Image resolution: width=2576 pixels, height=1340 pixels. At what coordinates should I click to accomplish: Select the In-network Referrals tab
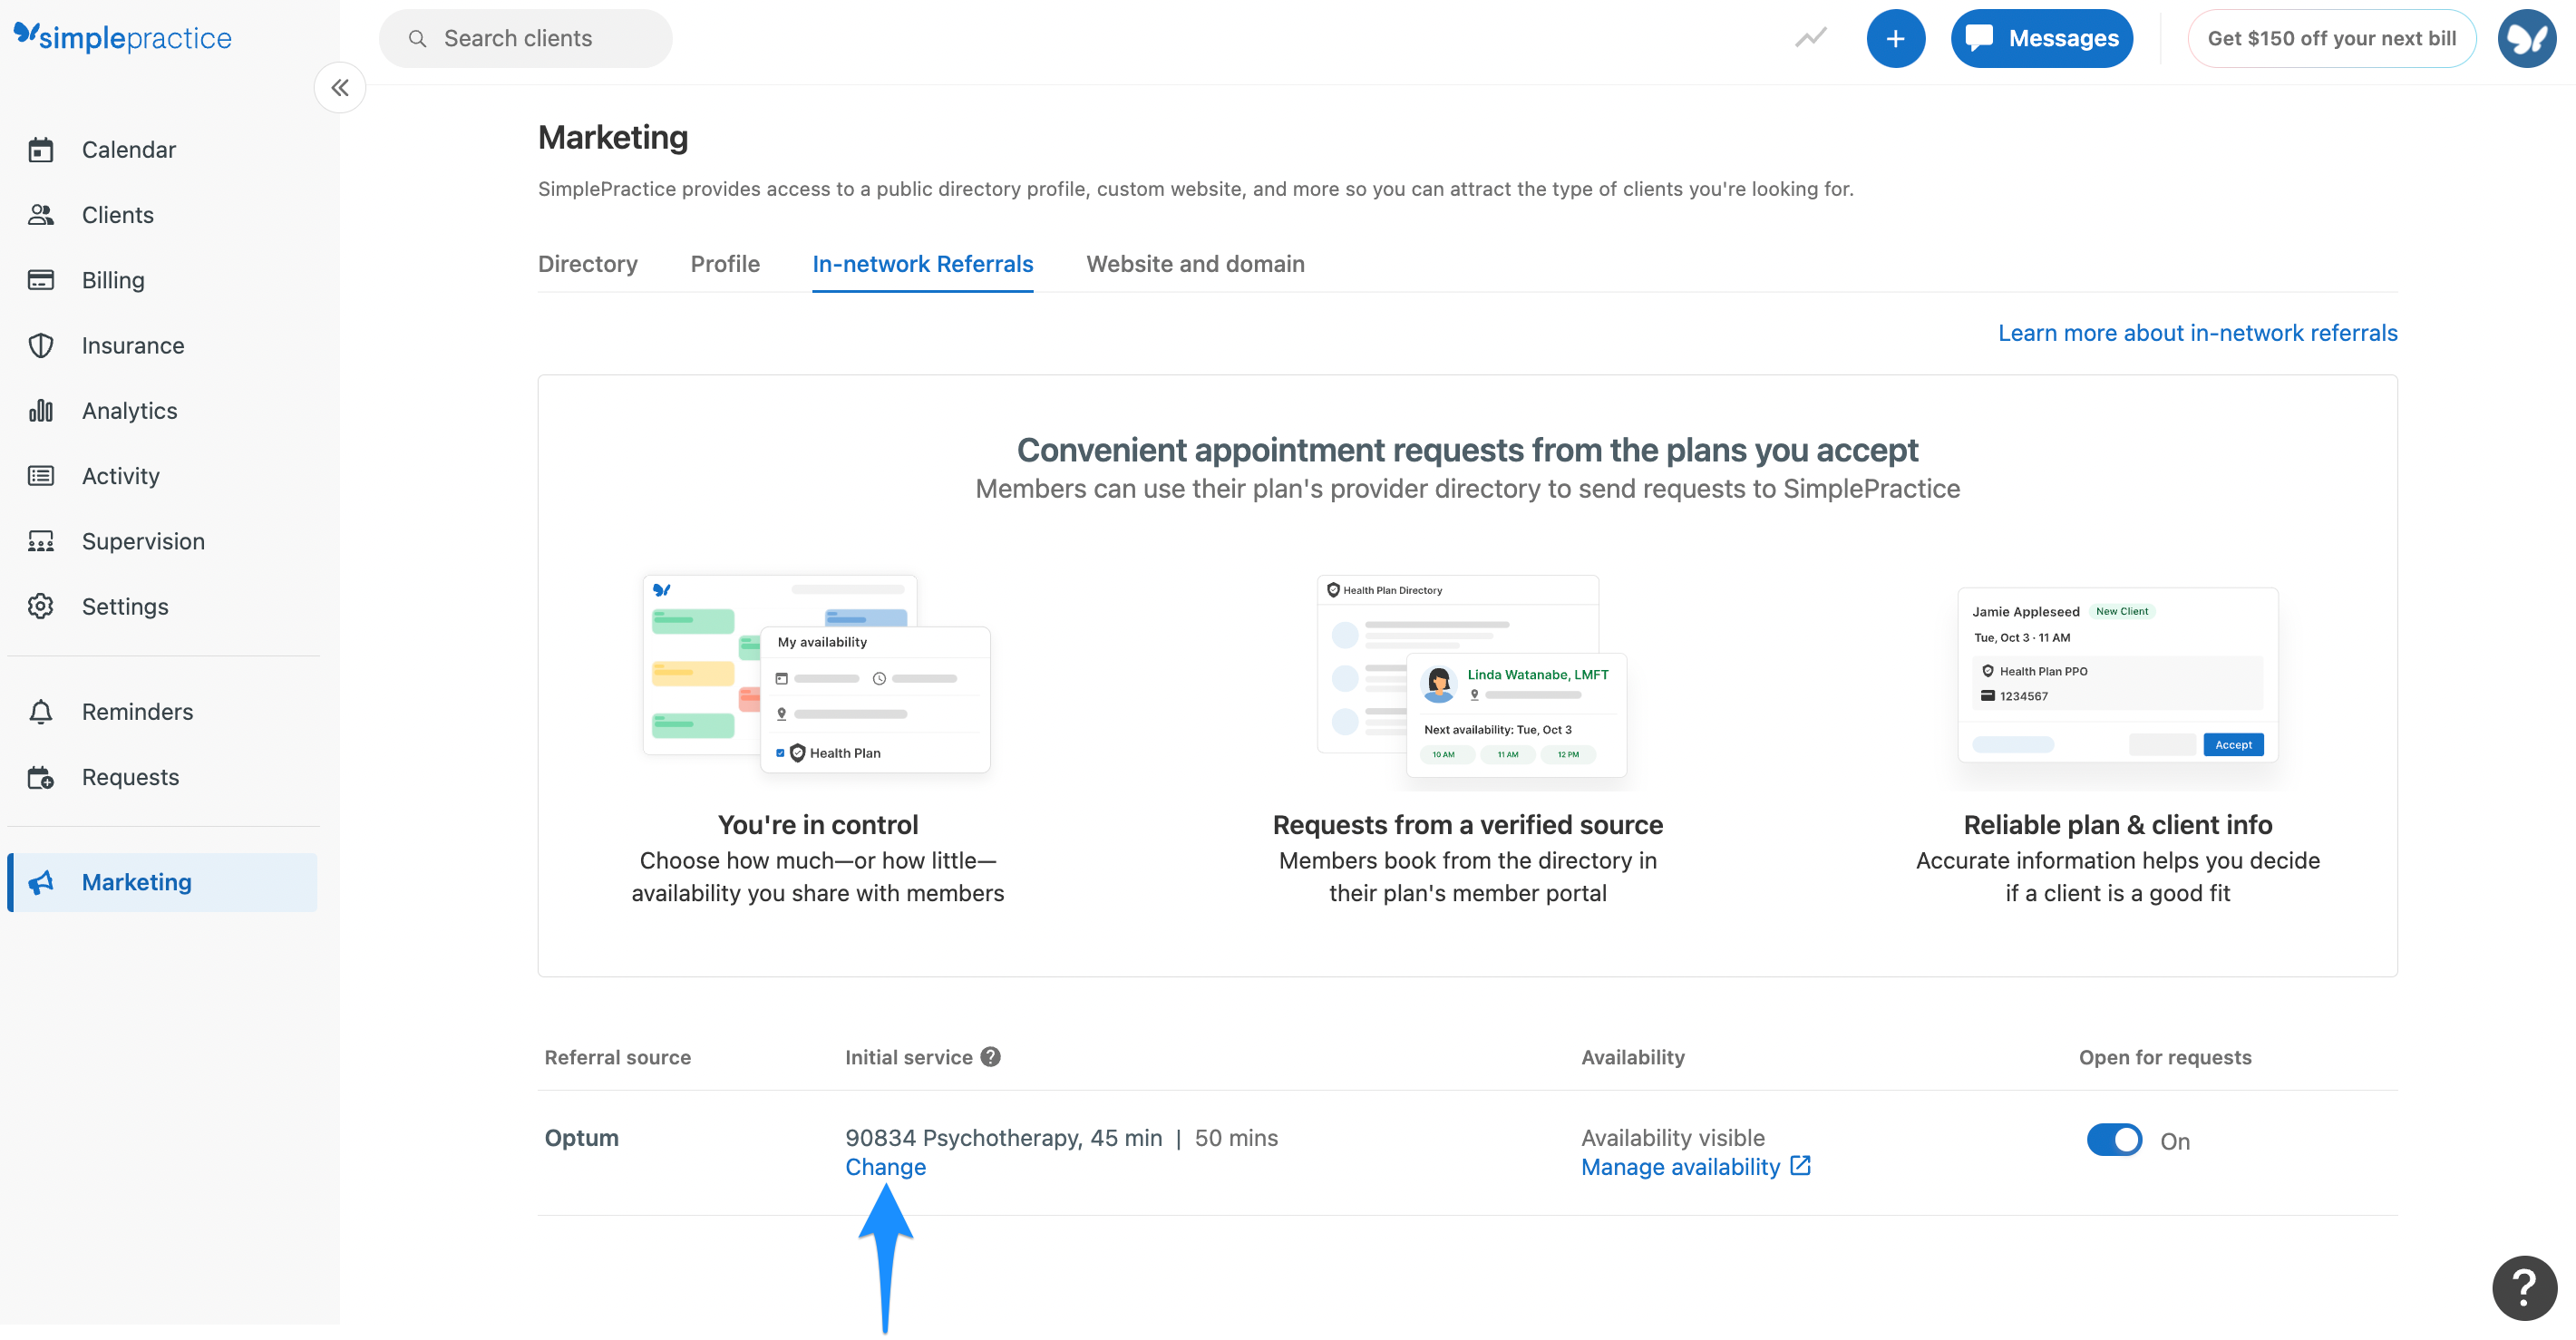(x=923, y=264)
